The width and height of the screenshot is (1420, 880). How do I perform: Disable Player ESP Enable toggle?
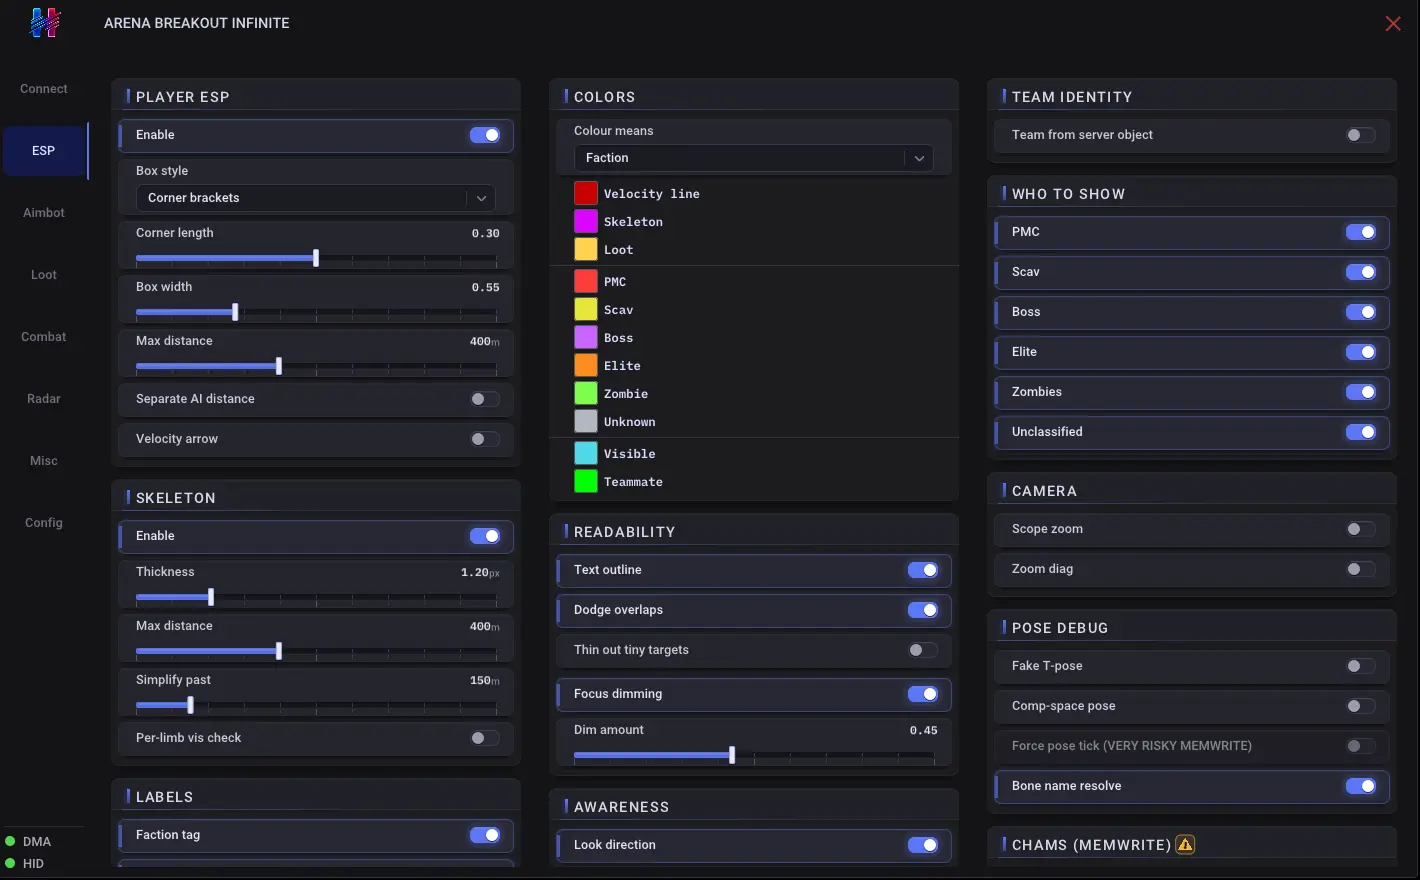[x=485, y=135]
